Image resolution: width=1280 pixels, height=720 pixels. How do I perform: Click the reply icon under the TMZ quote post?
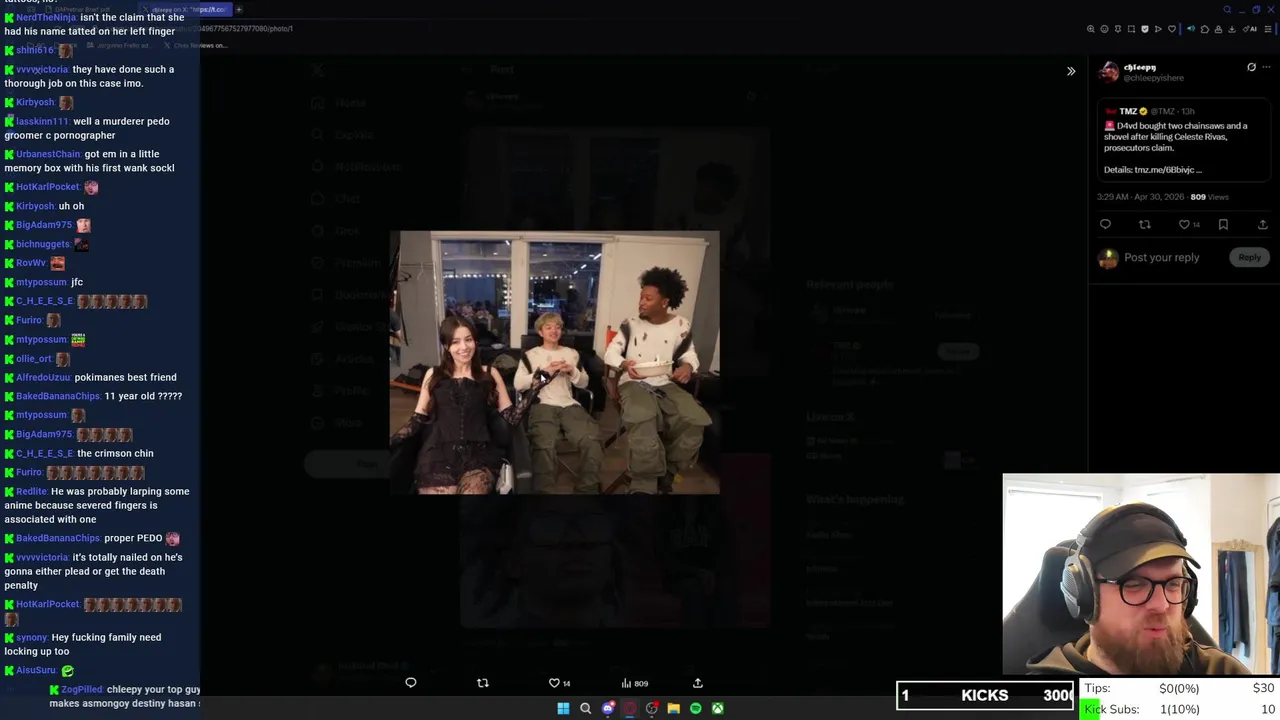tap(1105, 225)
